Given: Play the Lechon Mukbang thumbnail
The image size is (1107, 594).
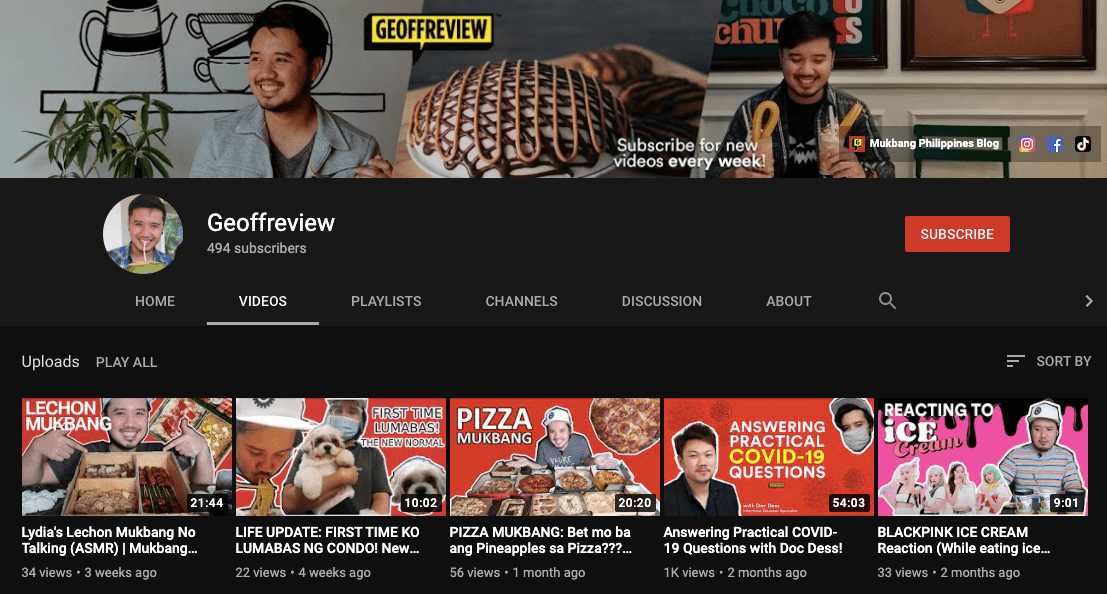Looking at the screenshot, I should [x=127, y=457].
